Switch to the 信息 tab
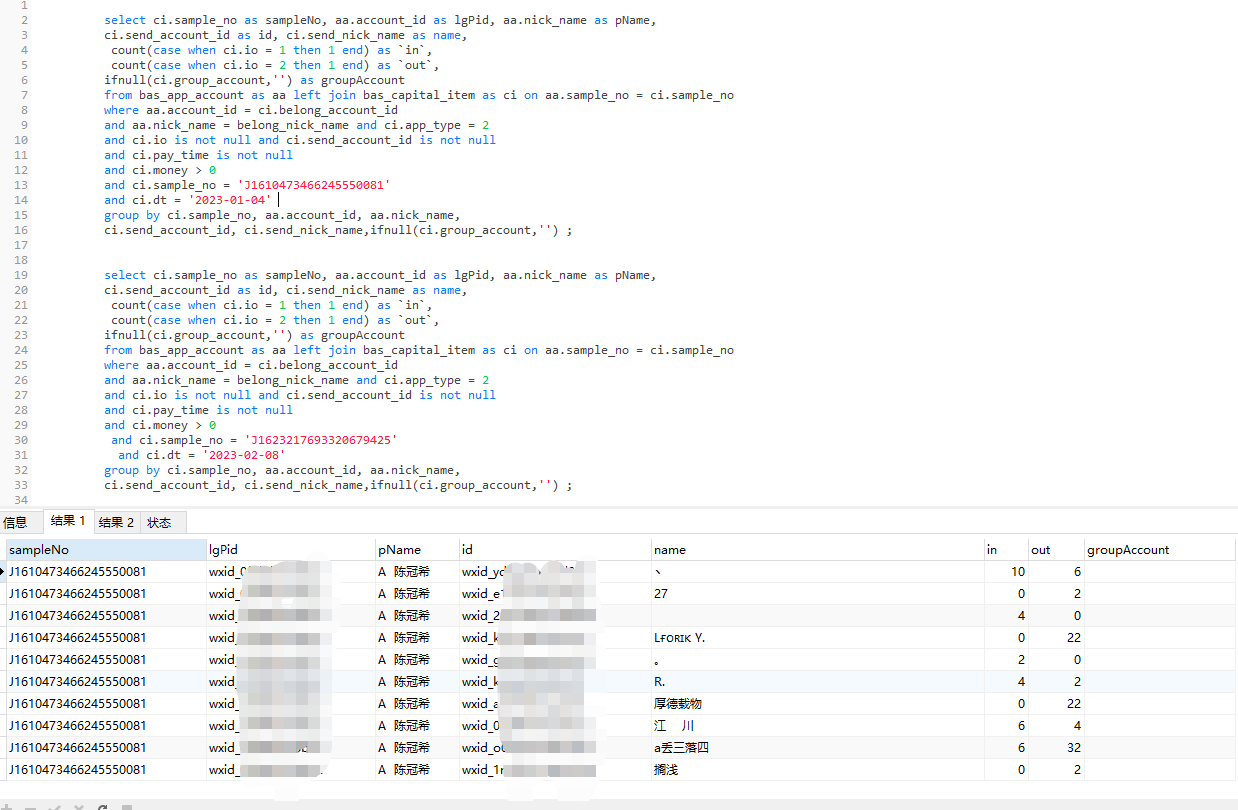Screen dimensions: 1238x810 pyautogui.click(x=16, y=522)
